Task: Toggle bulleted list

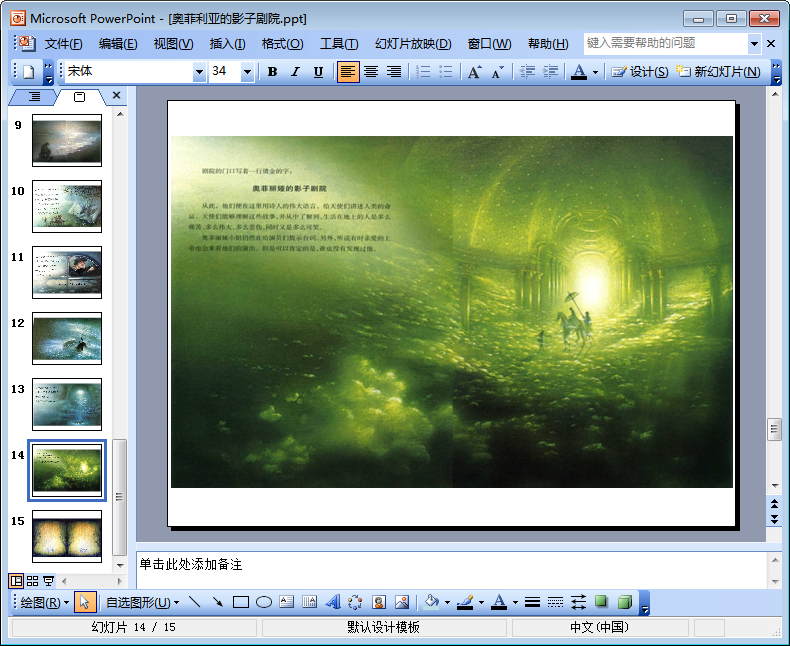Action: (446, 72)
